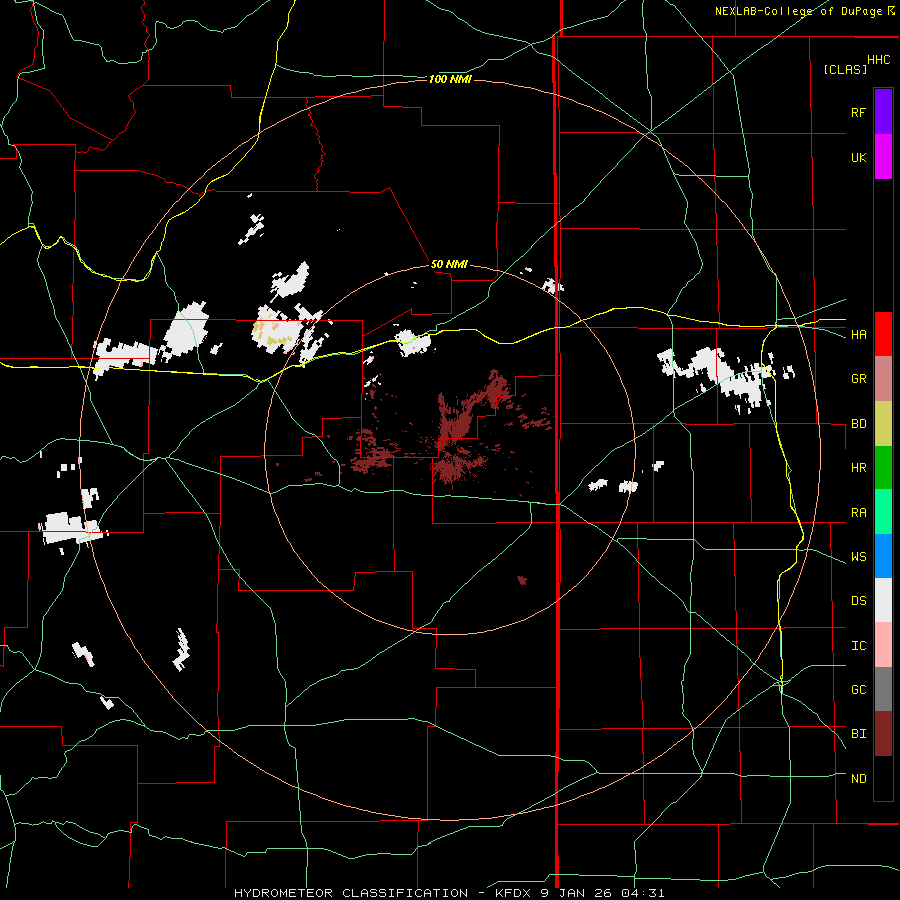Click the BI legend label
The width and height of the screenshot is (900, 900).
click(x=858, y=734)
